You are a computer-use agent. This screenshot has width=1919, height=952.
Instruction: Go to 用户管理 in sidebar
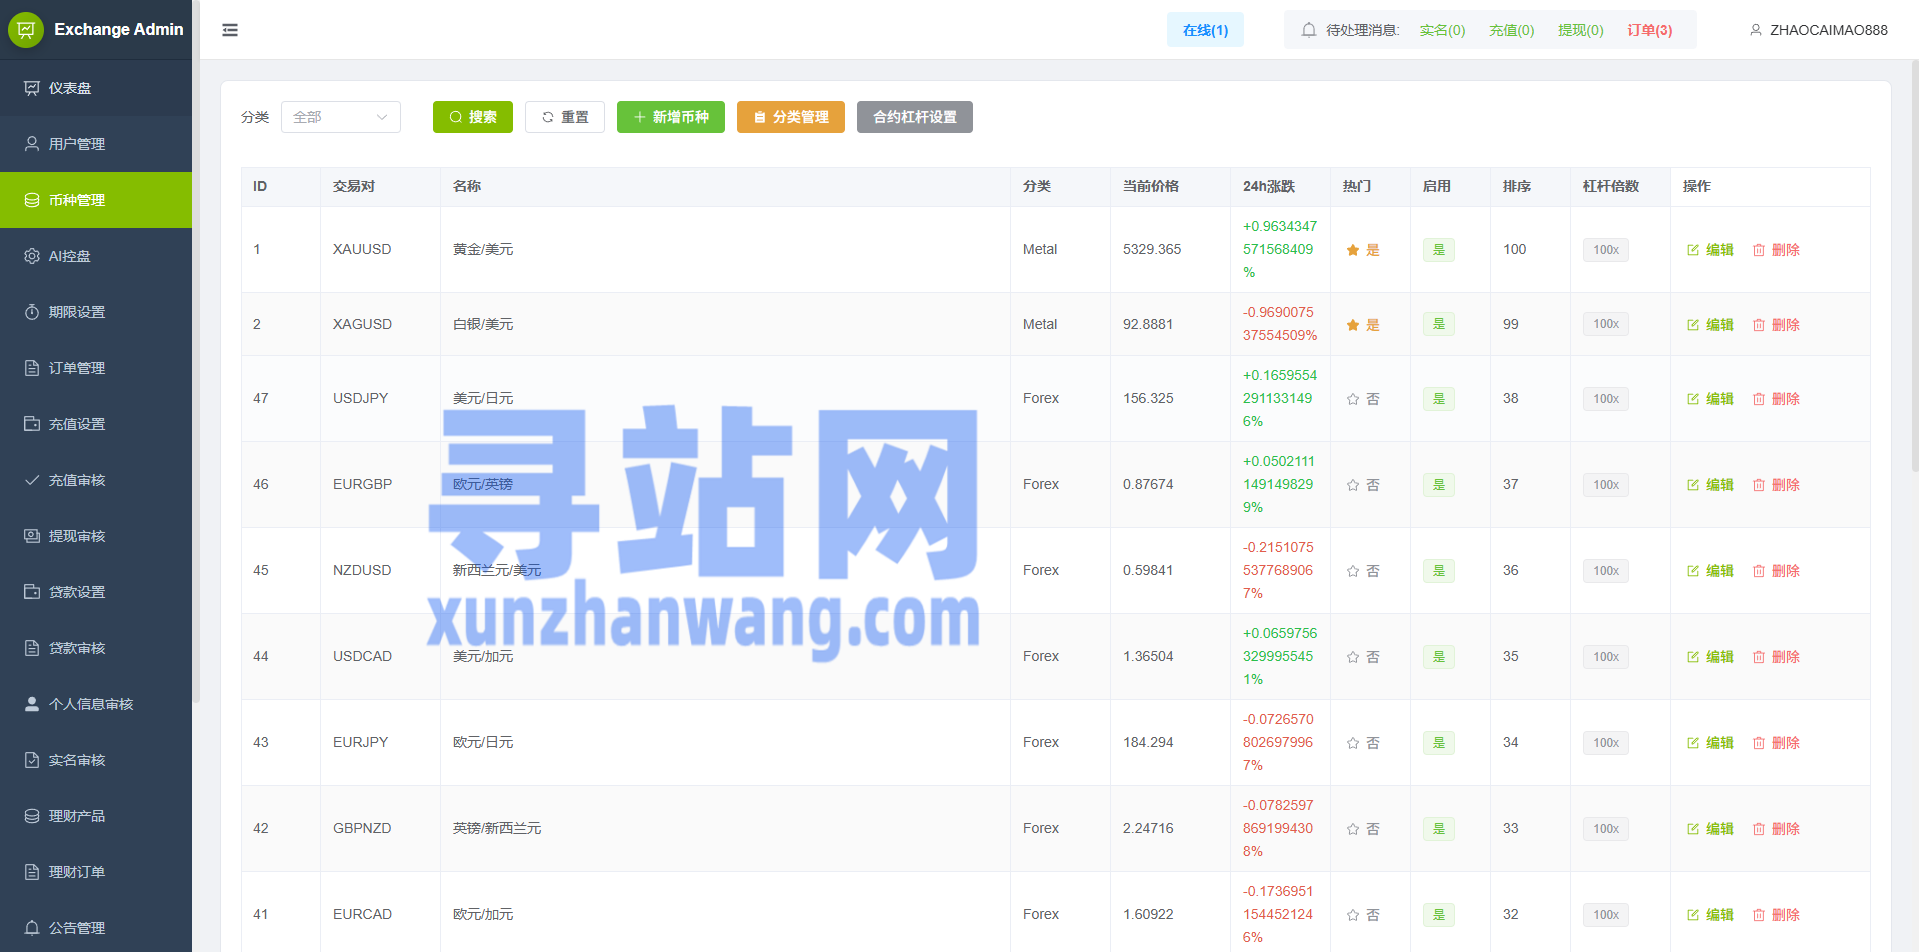pyautogui.click(x=77, y=144)
